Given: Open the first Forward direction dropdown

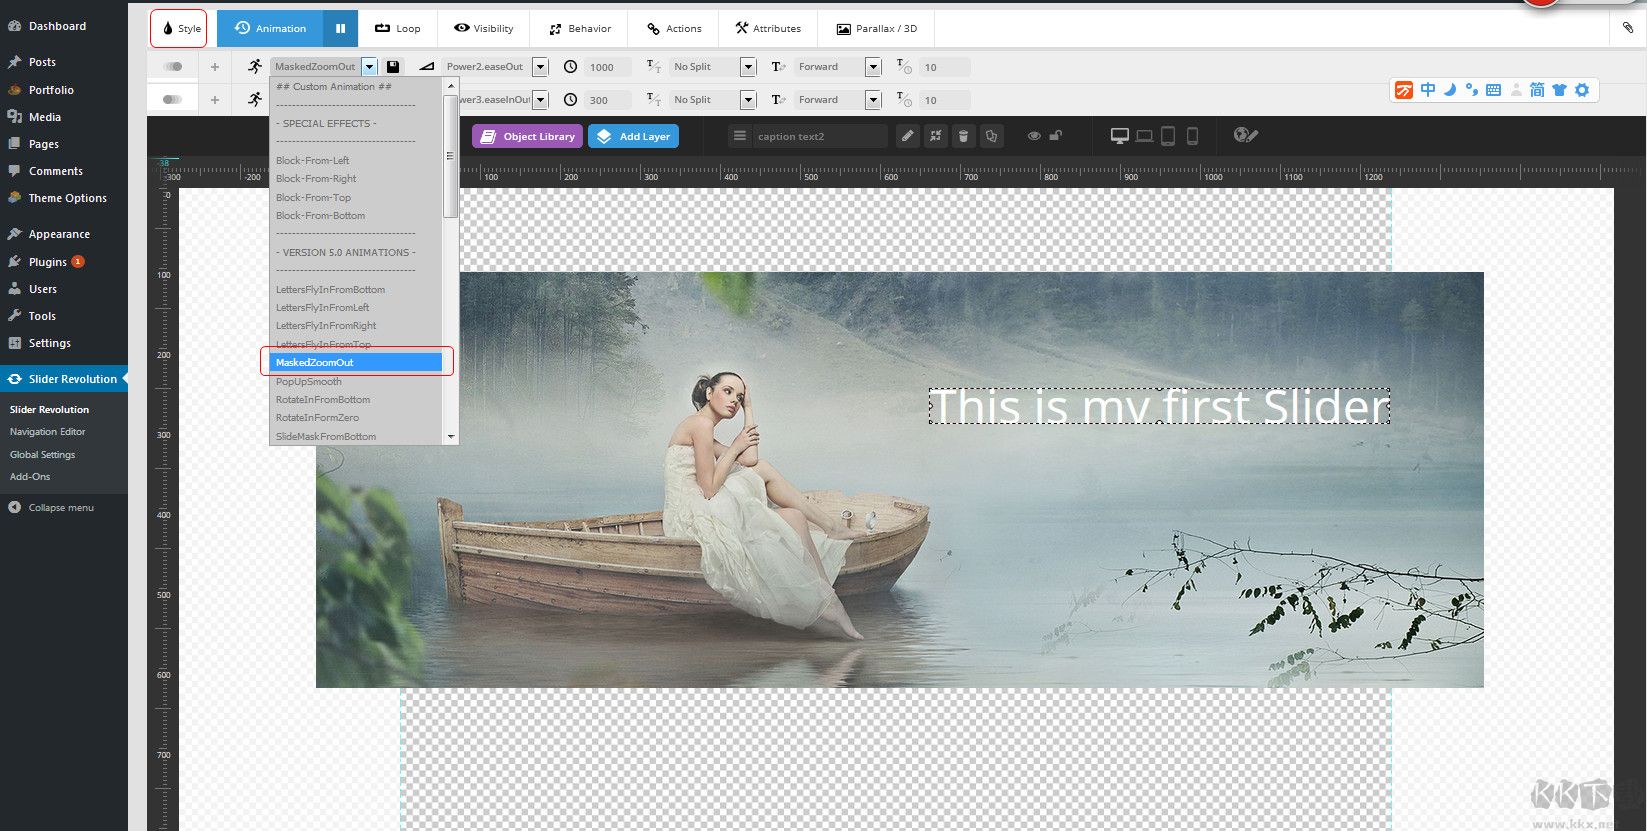Looking at the screenshot, I should (x=873, y=67).
